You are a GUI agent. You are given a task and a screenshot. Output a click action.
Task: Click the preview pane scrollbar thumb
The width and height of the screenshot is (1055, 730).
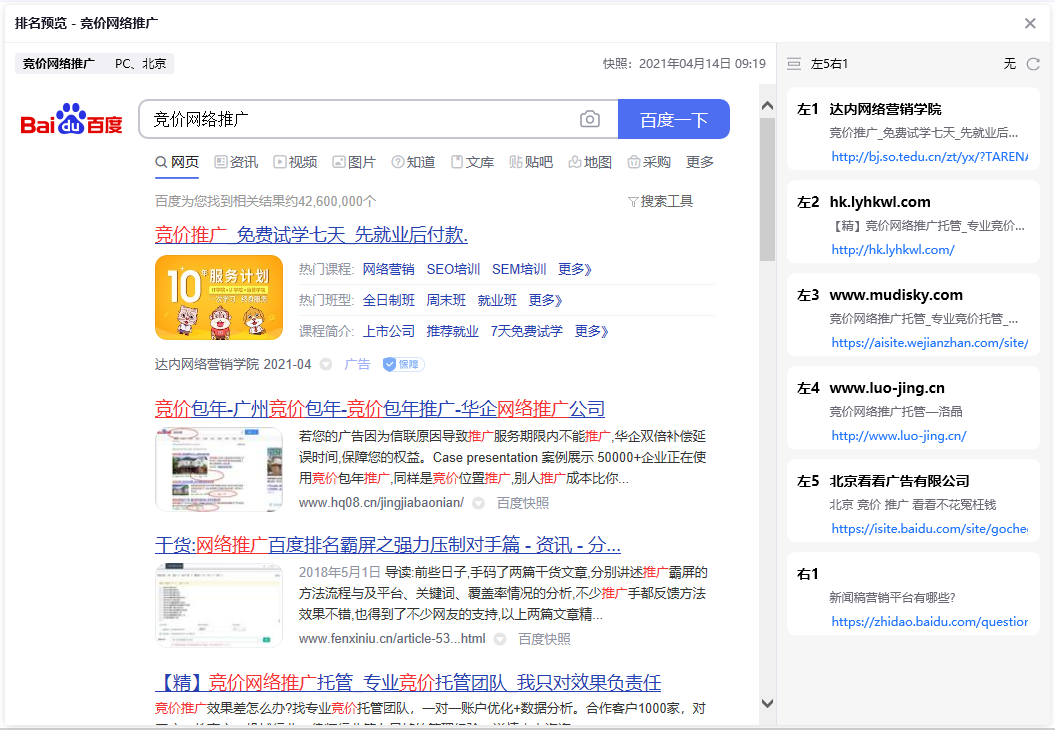coord(767,189)
